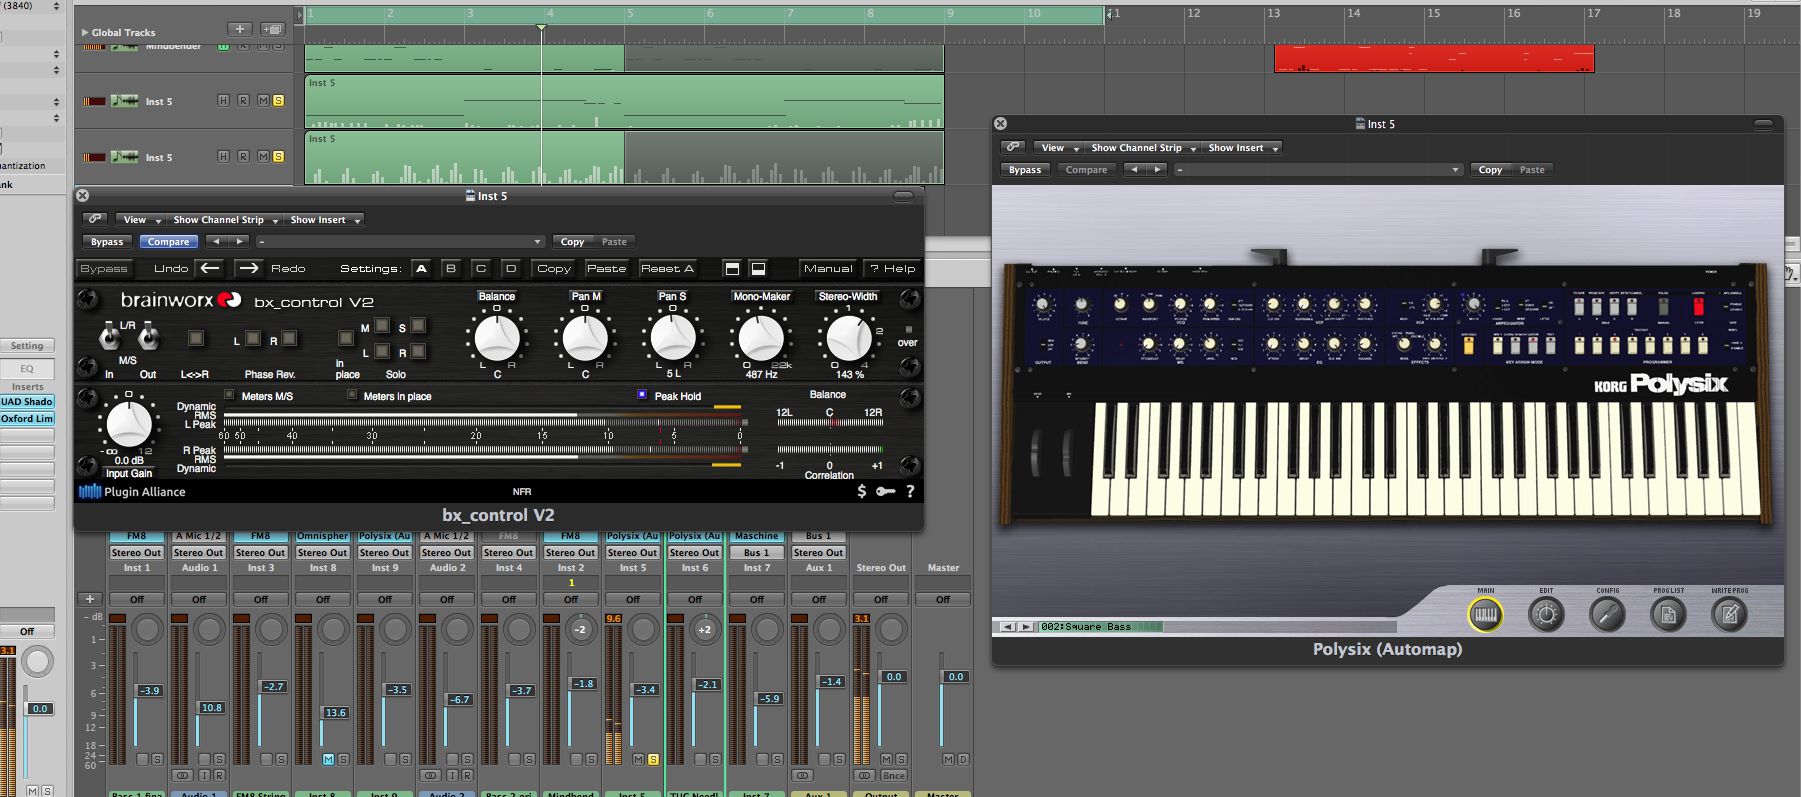
Task: Enable Meters in place checkbox
Action: pyautogui.click(x=352, y=395)
